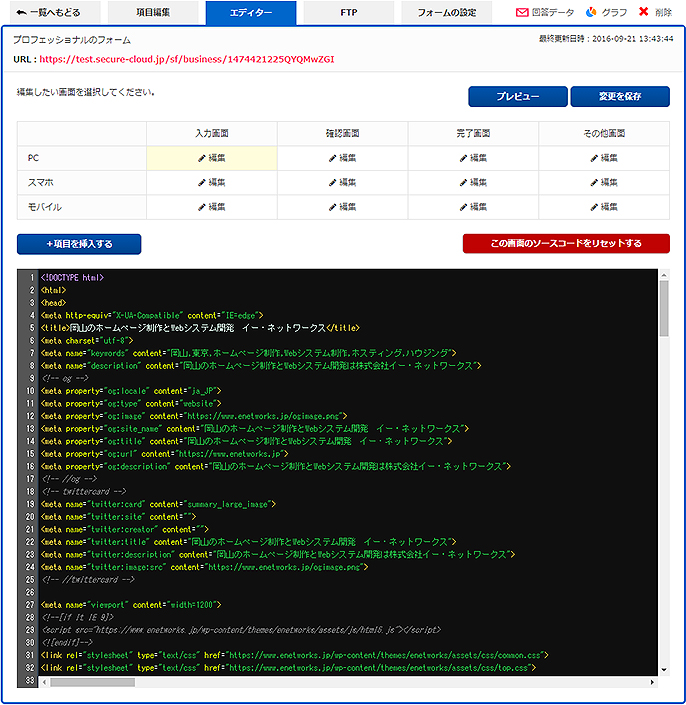Click the scroll-left arrow of the code editor

[44, 683]
